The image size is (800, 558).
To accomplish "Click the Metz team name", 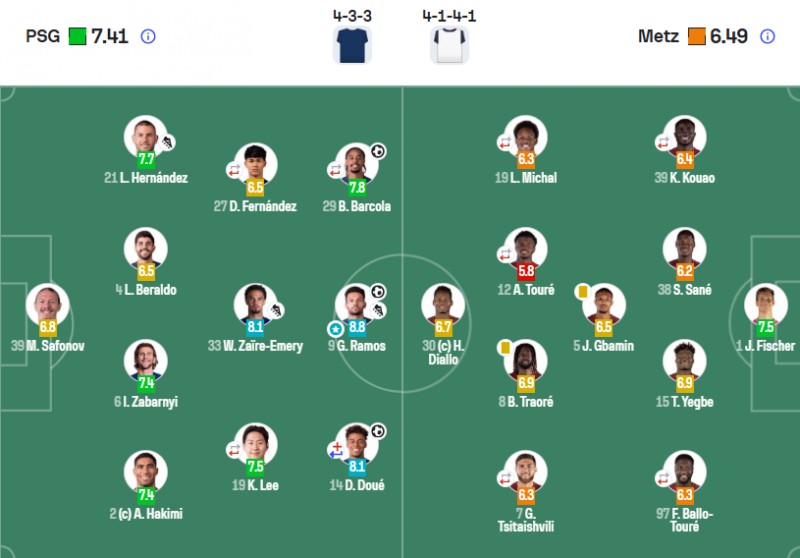I will (x=658, y=37).
